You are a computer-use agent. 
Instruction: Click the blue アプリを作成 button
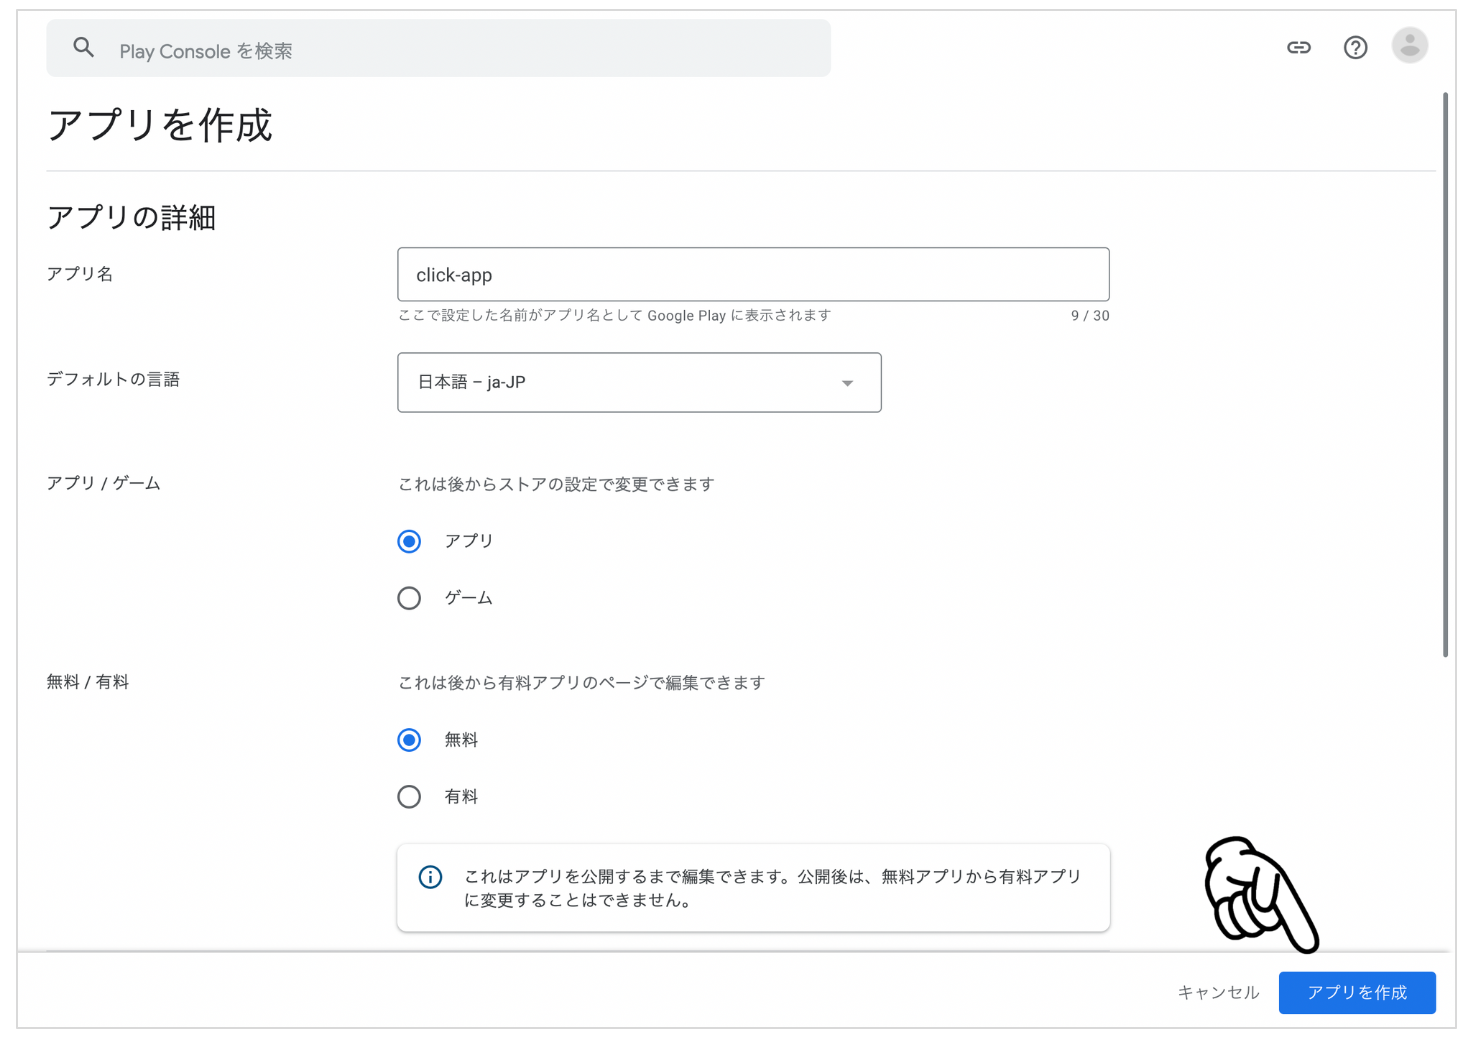(x=1357, y=992)
